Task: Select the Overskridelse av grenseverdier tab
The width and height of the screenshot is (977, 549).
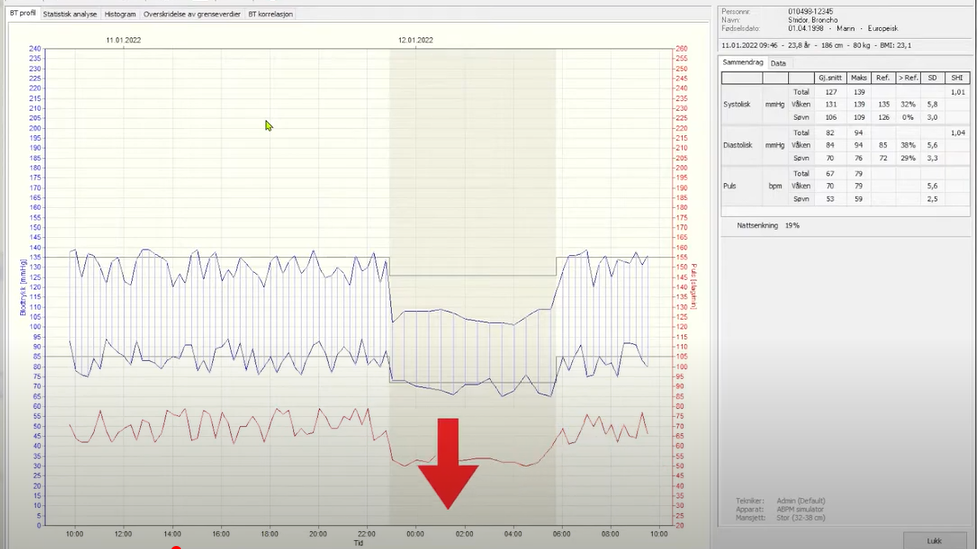Action: (192, 15)
